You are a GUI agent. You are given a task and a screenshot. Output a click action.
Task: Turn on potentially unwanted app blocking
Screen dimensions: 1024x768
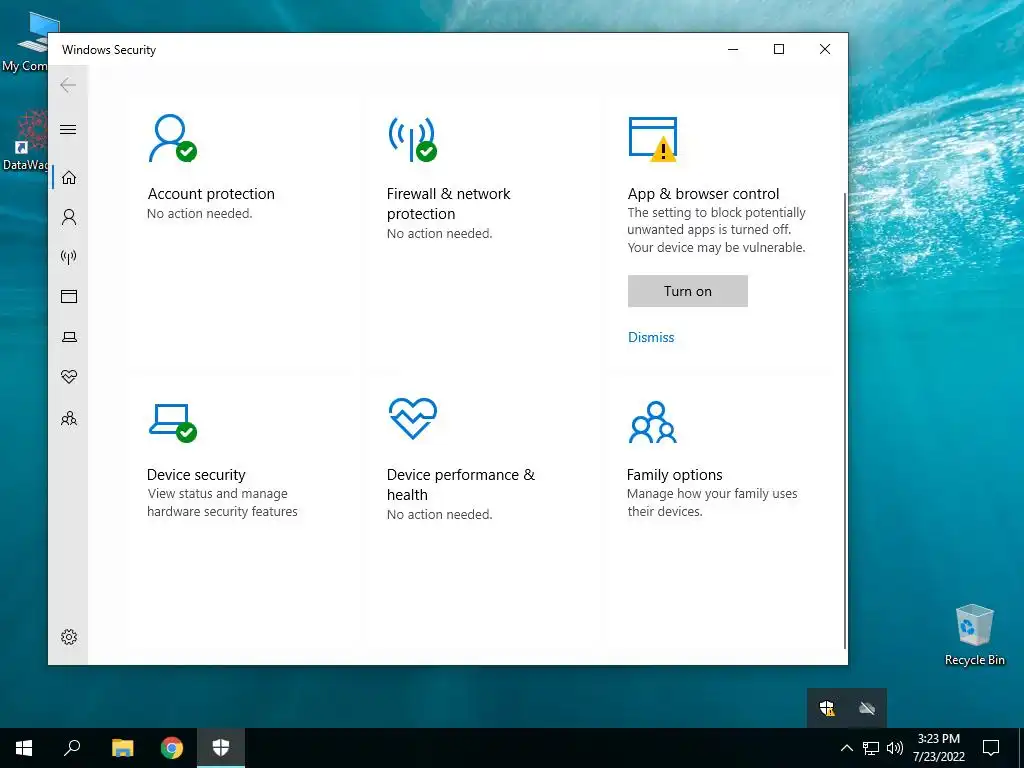[688, 291]
